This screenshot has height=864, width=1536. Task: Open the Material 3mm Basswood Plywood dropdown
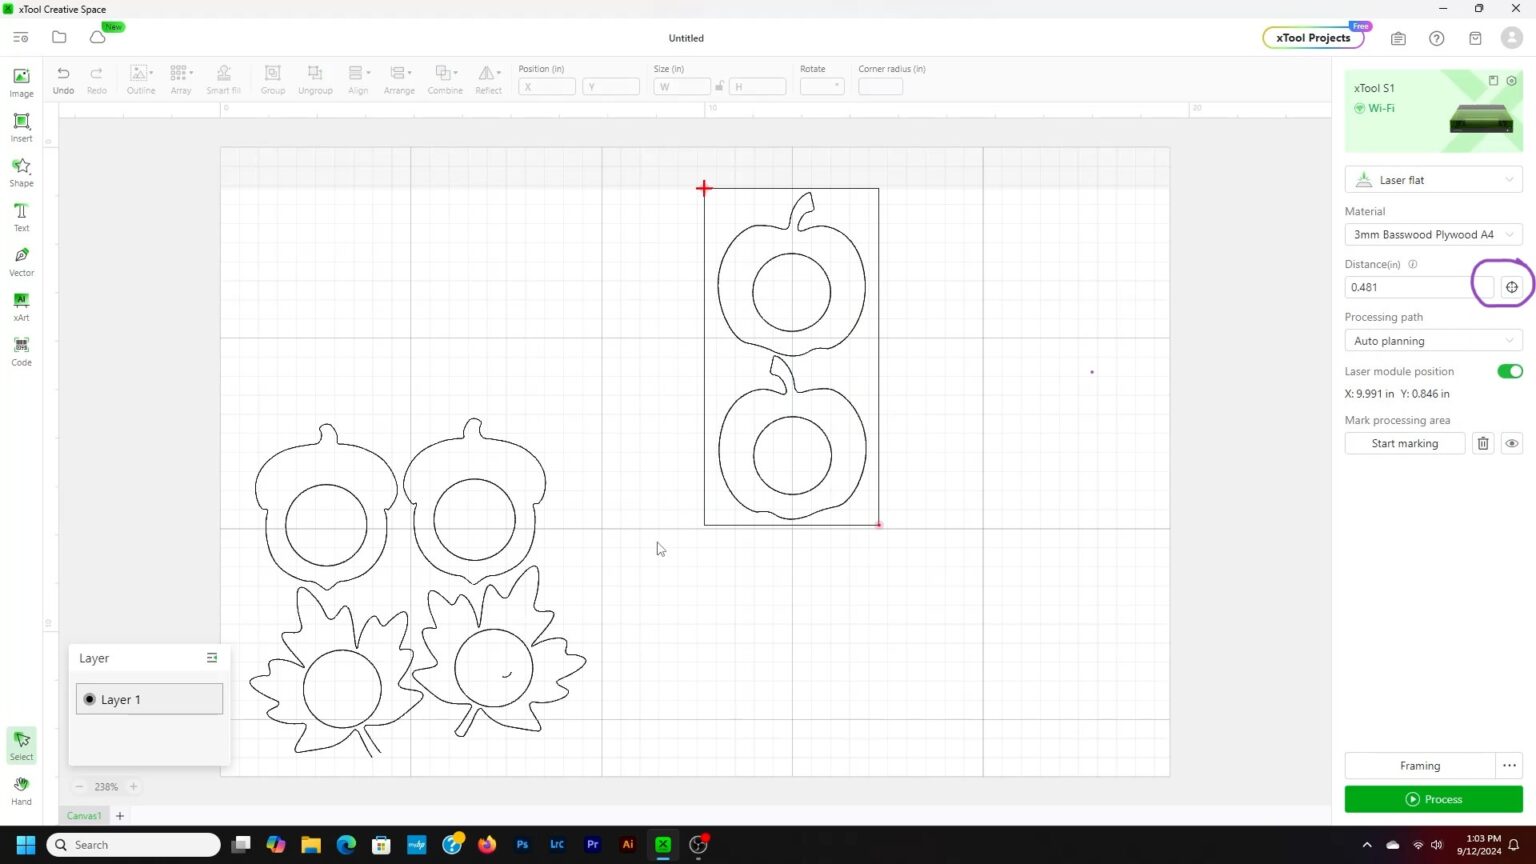[x=1433, y=235]
